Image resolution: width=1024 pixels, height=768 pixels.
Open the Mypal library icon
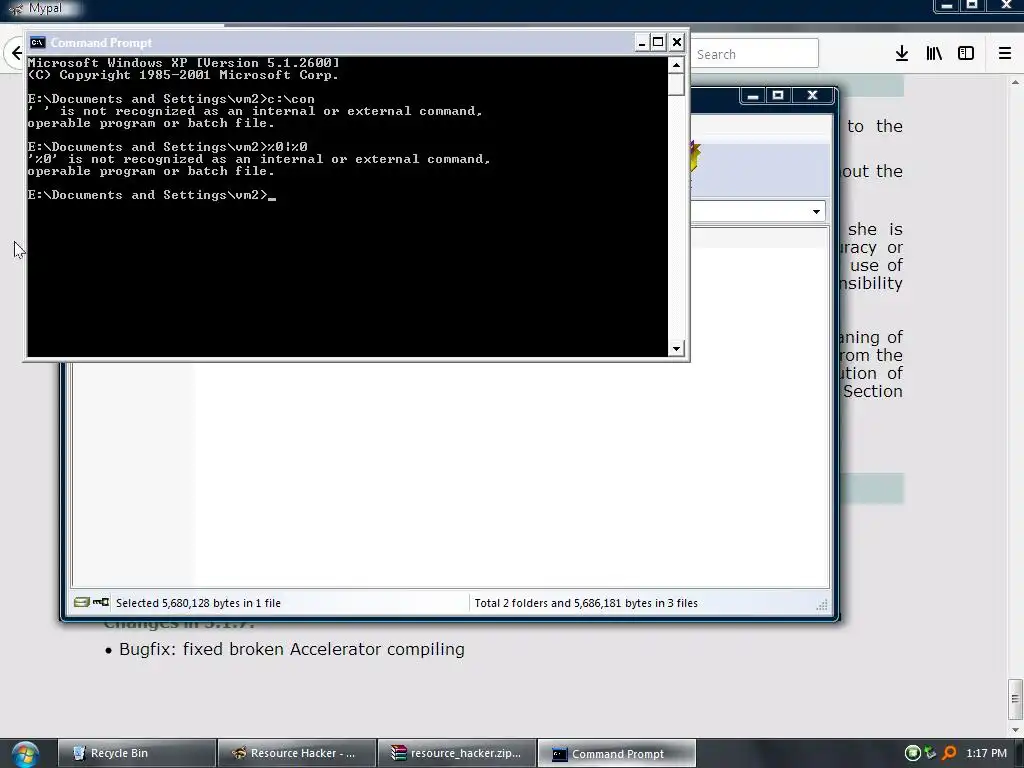[x=934, y=54]
